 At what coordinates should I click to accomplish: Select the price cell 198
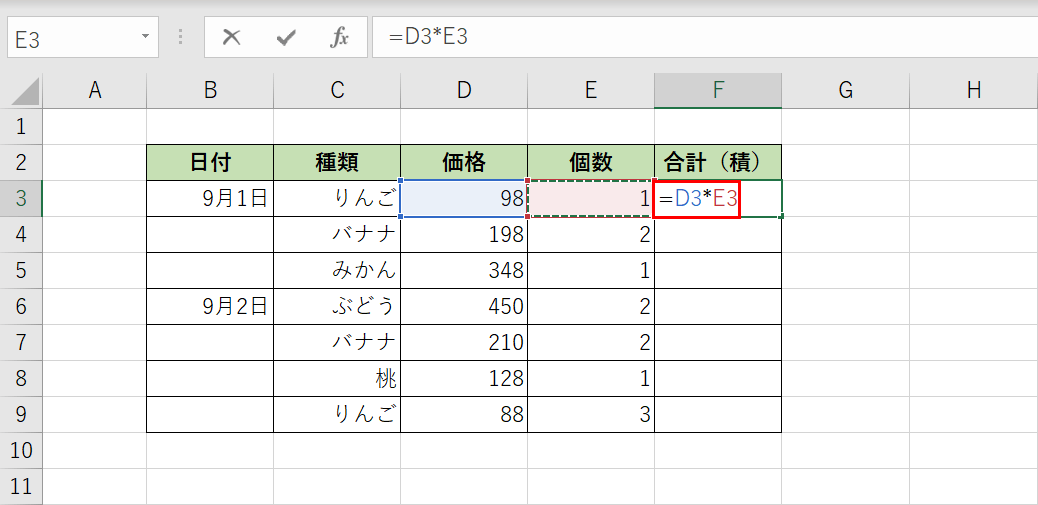[464, 234]
